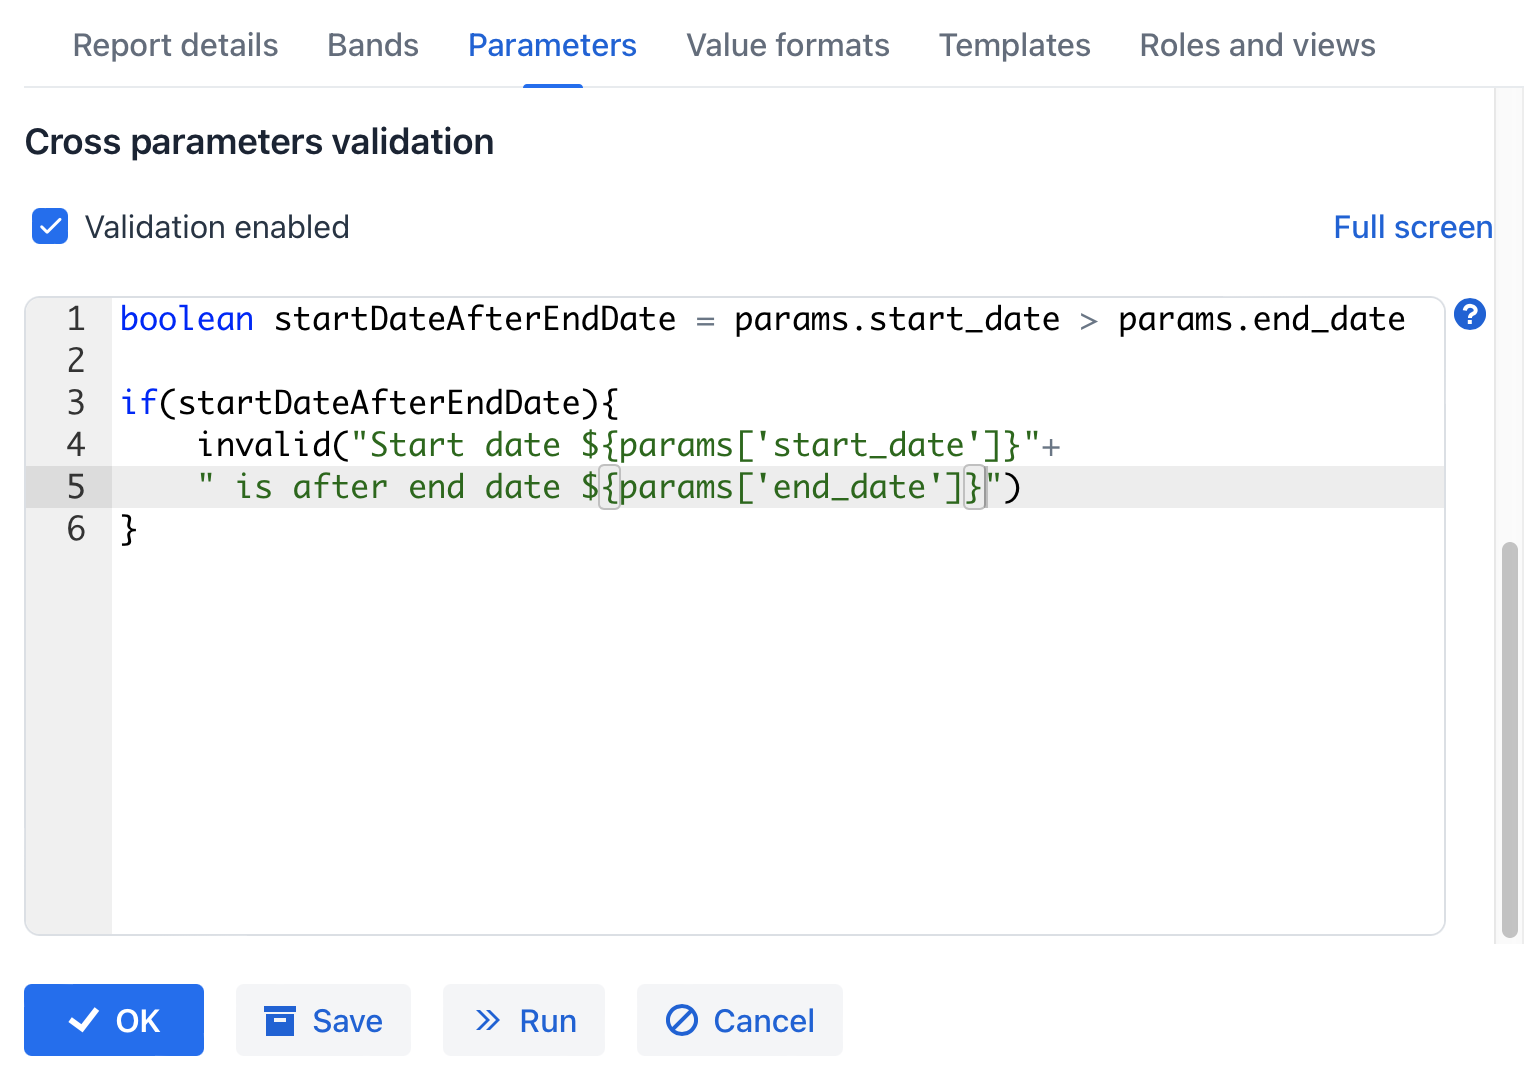This screenshot has width=1534, height=1068.
Task: Click the vertical scrollbar thumb
Action: (x=1510, y=740)
